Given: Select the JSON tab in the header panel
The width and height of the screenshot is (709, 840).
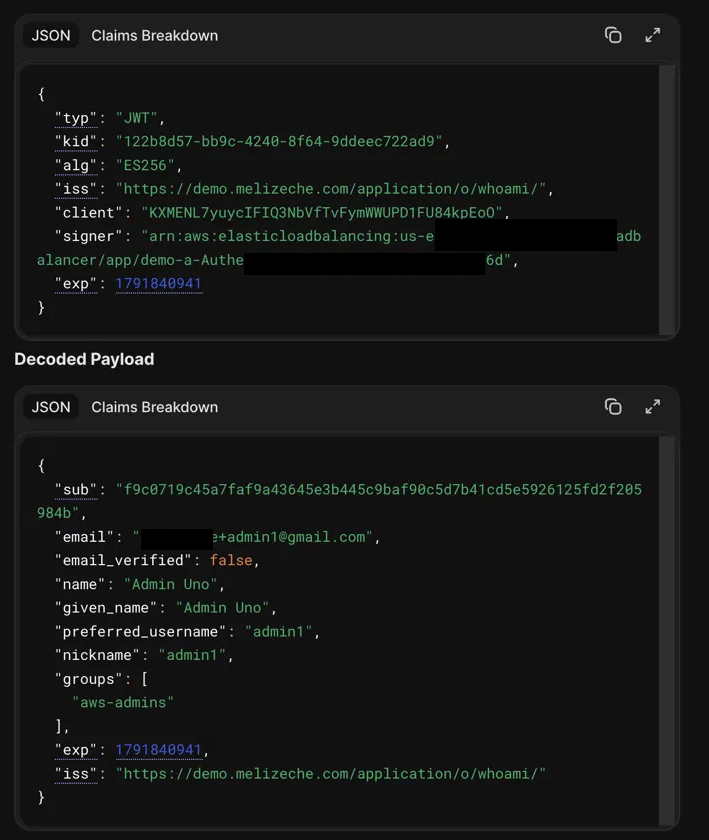Looking at the screenshot, I should (51, 35).
